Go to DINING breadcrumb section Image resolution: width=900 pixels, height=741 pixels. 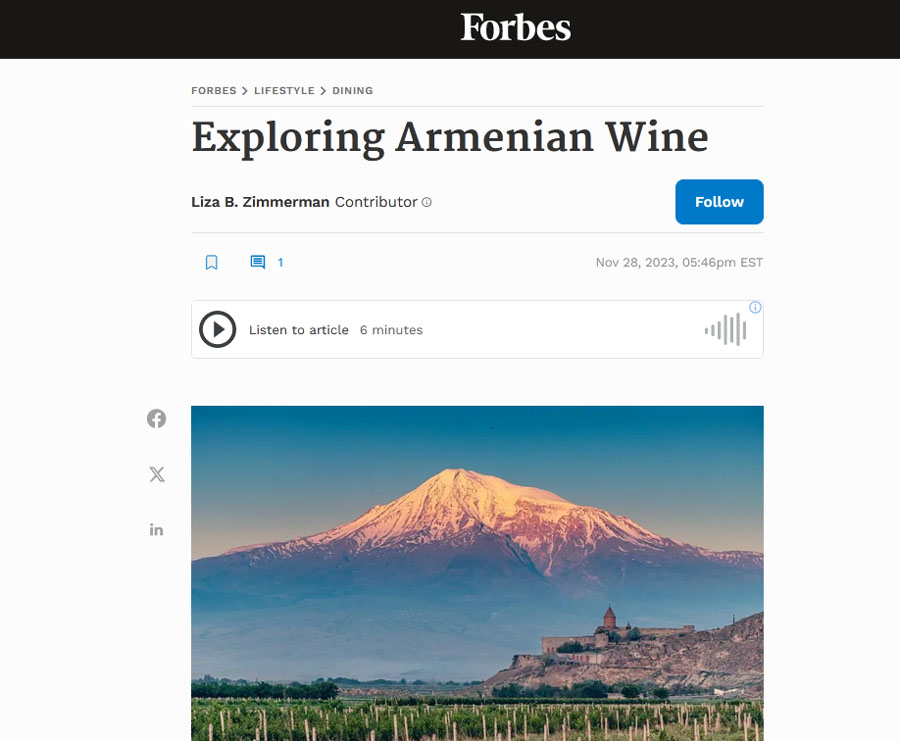[352, 91]
